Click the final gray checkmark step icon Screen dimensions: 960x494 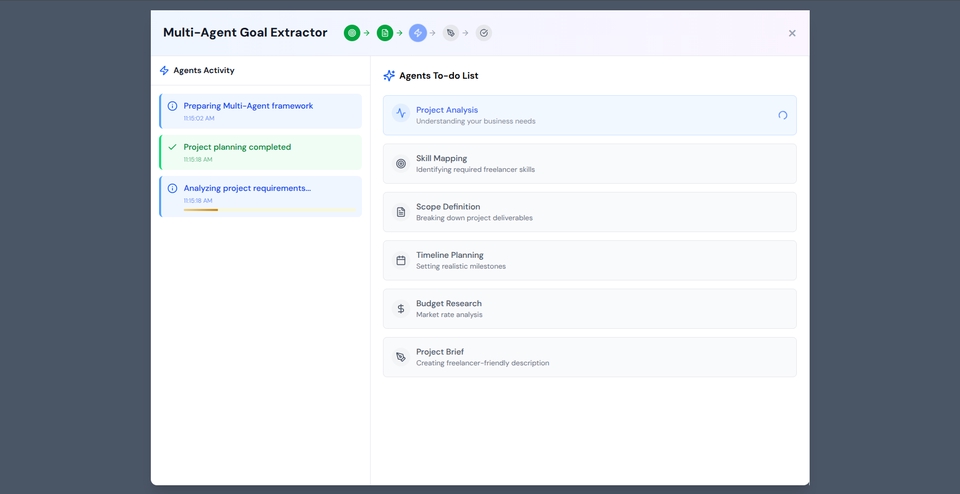tap(484, 33)
